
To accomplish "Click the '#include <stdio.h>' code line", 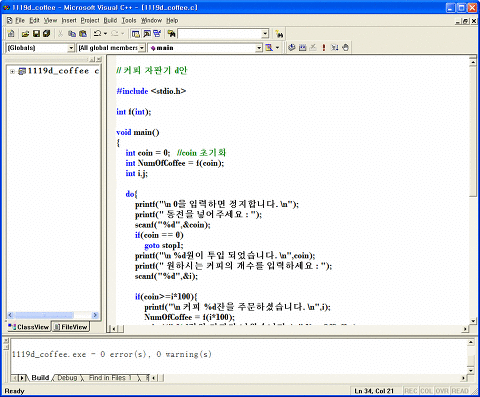I will 151,91.
